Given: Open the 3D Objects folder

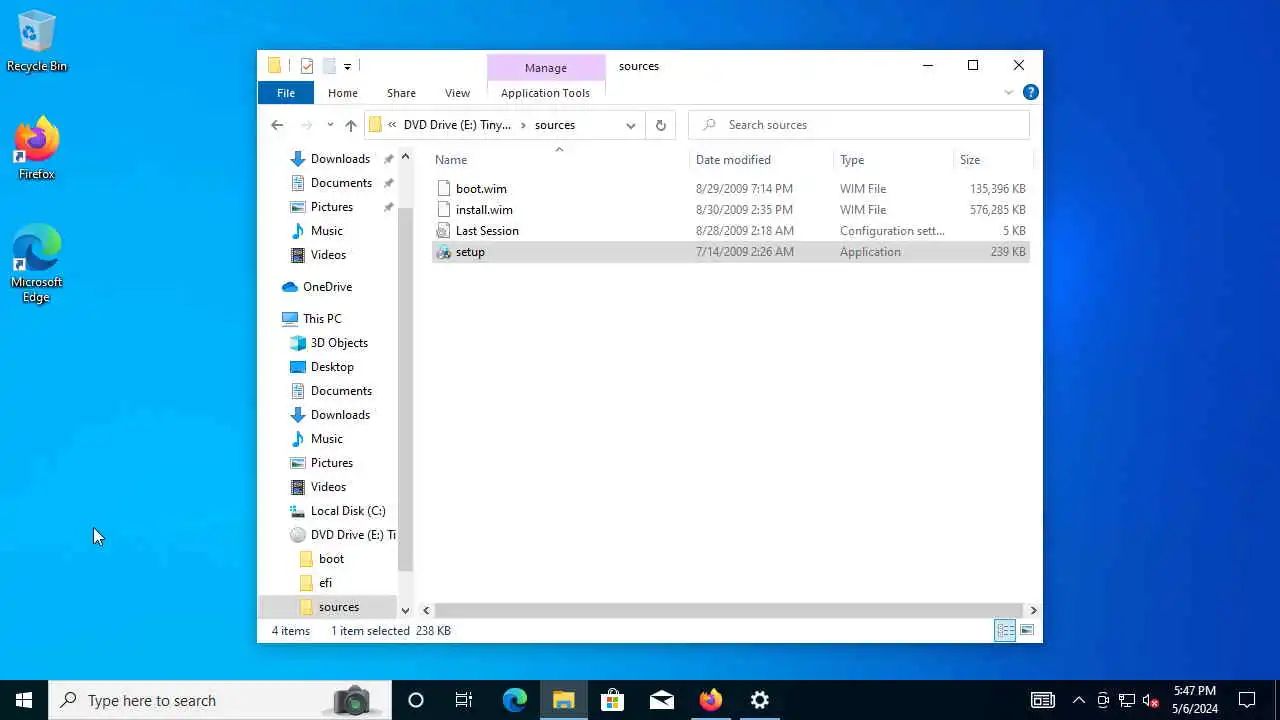Looking at the screenshot, I should click(340, 343).
